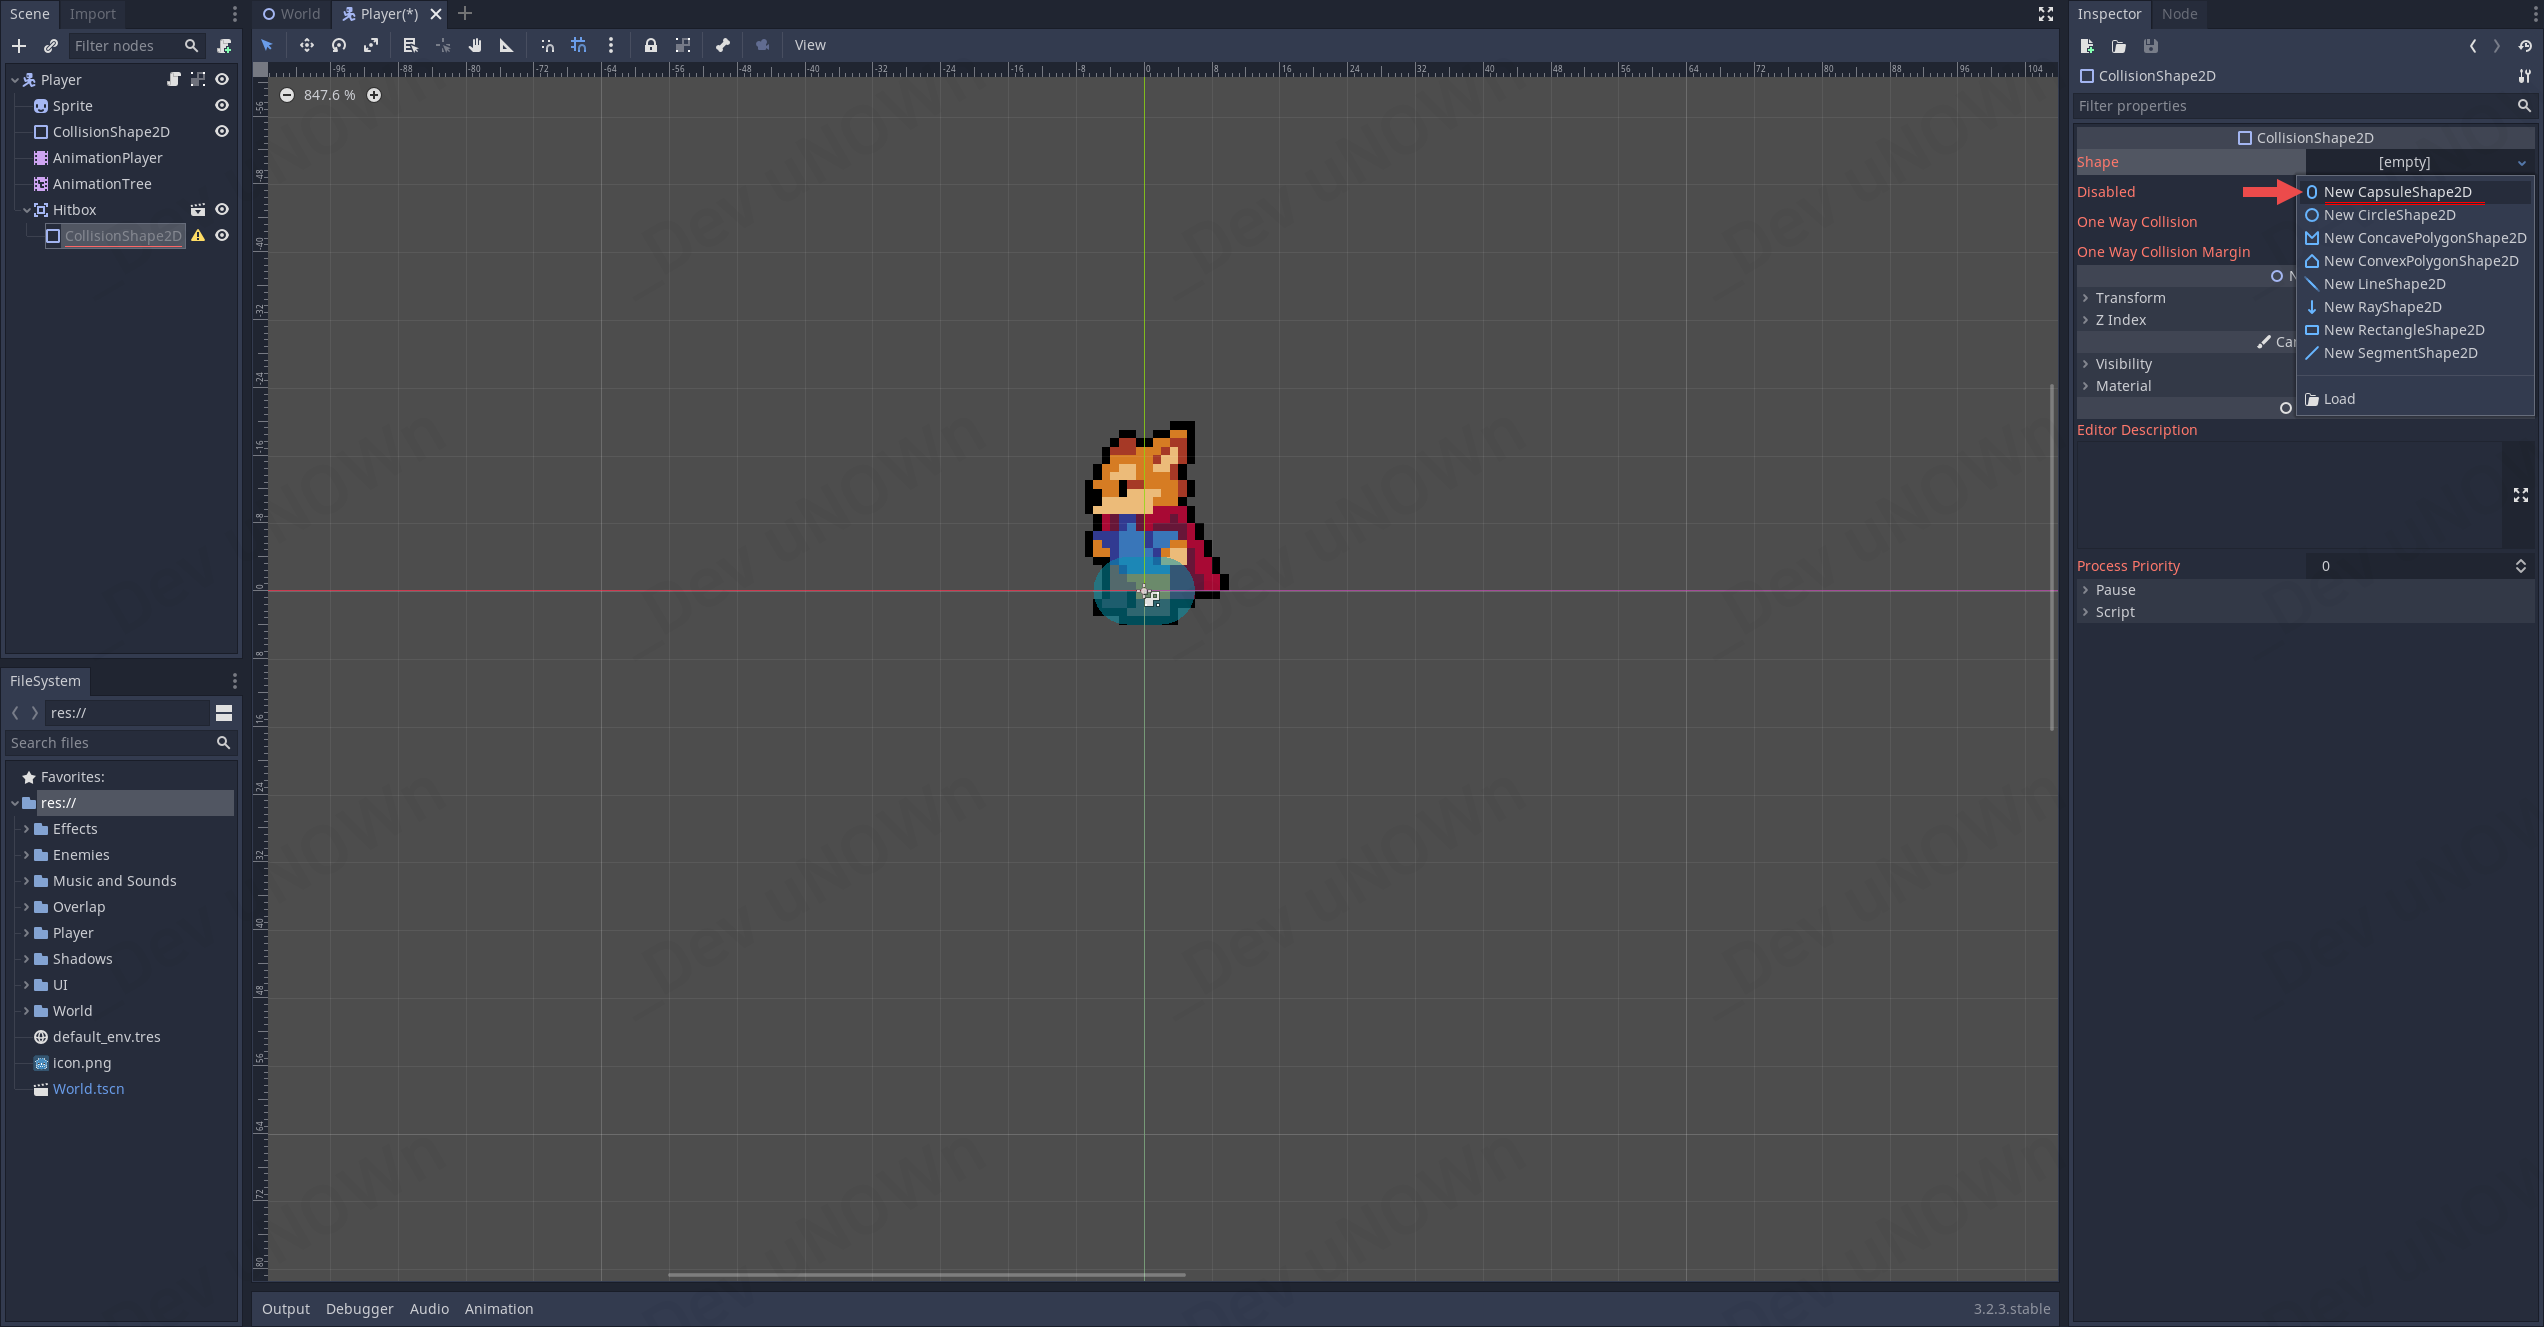Screen dimensions: 2544x1327
Task: Select the Move mode tool
Action: (306, 45)
